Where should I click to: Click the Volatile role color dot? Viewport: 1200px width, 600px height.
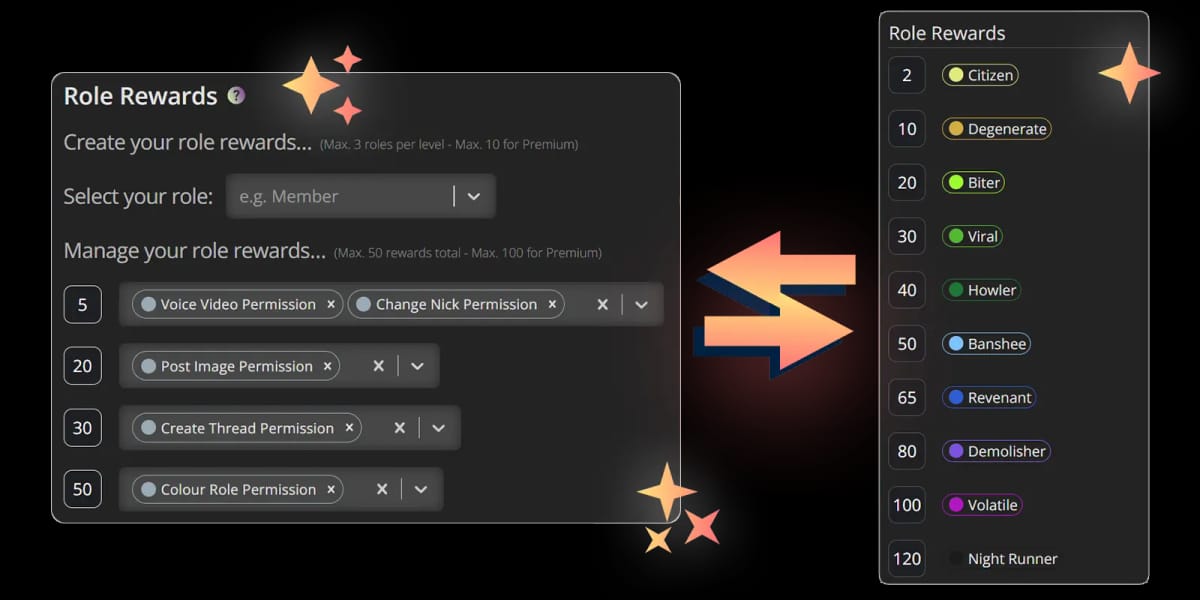pos(955,505)
